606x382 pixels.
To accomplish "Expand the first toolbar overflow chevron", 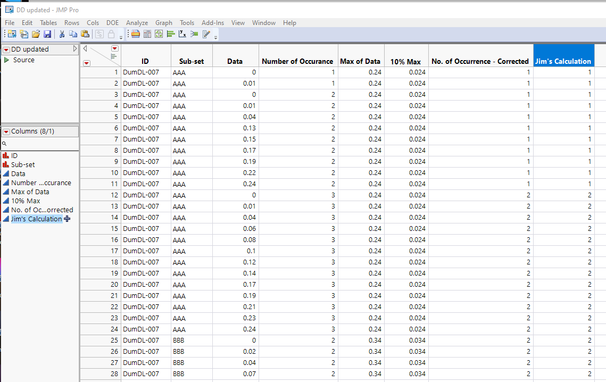I will pos(121,38).
